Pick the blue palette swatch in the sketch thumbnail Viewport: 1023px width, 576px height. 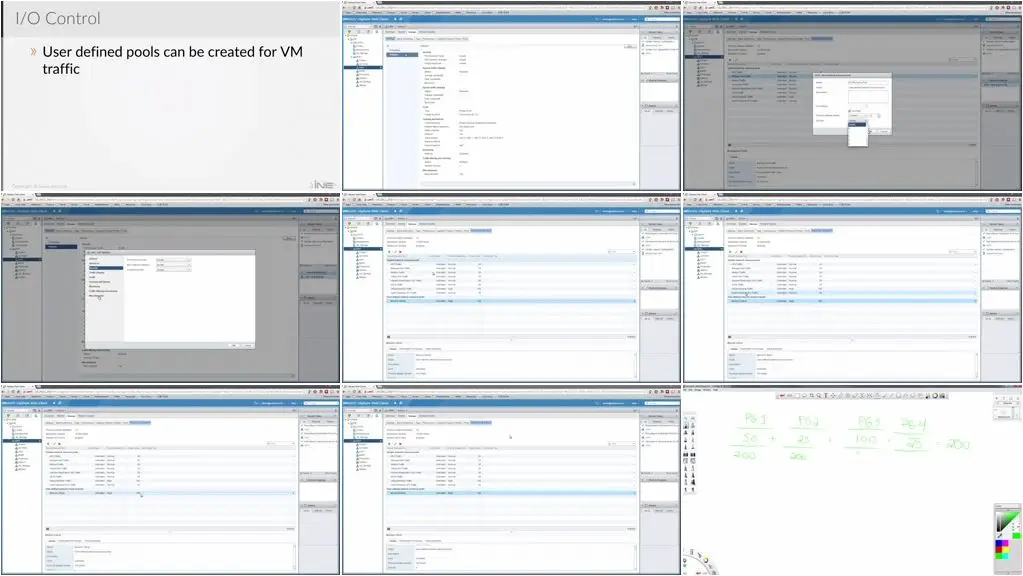click(1000, 543)
